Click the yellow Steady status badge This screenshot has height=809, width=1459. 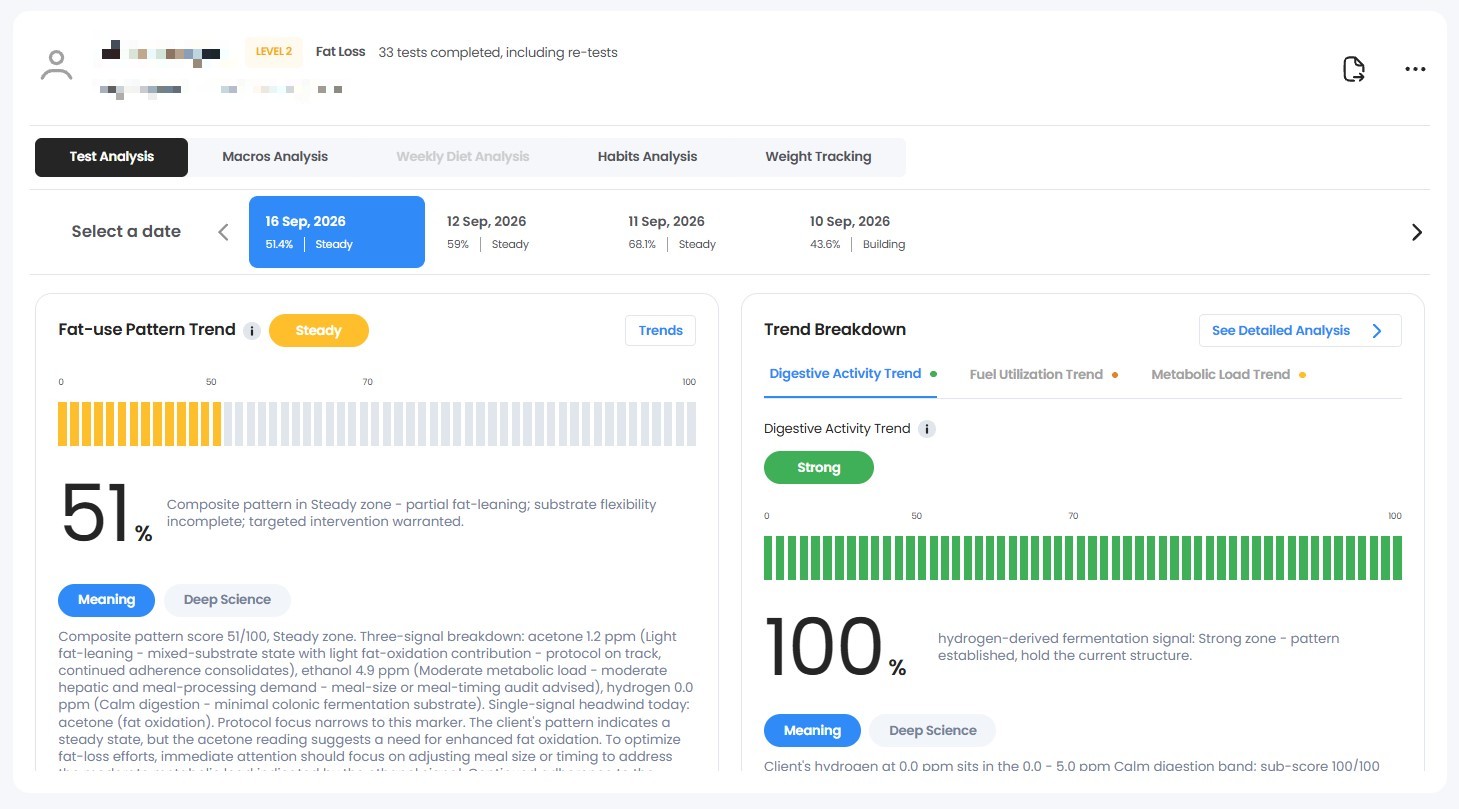point(319,331)
